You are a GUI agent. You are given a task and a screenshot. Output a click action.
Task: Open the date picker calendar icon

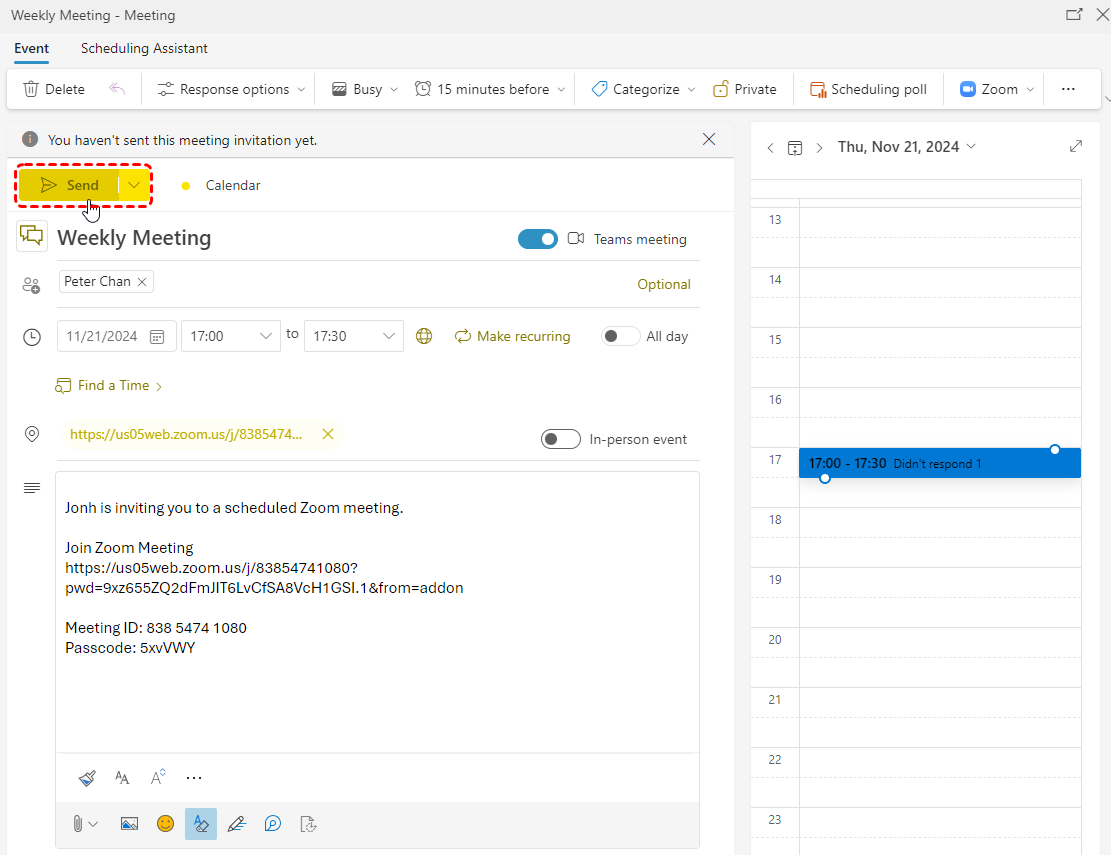click(x=157, y=336)
